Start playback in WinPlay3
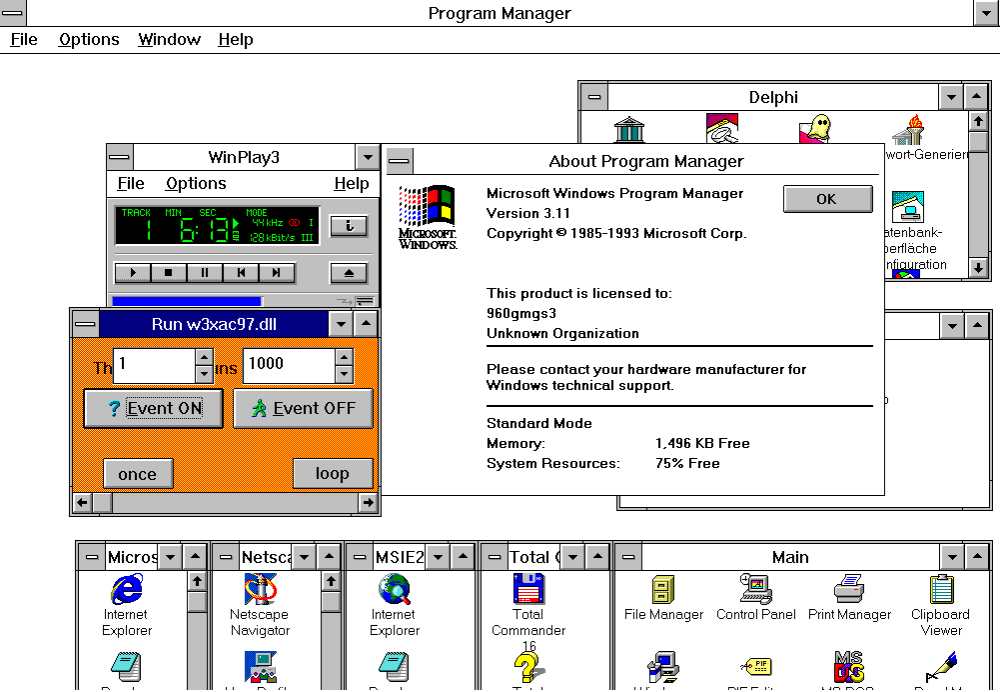 coord(133,273)
